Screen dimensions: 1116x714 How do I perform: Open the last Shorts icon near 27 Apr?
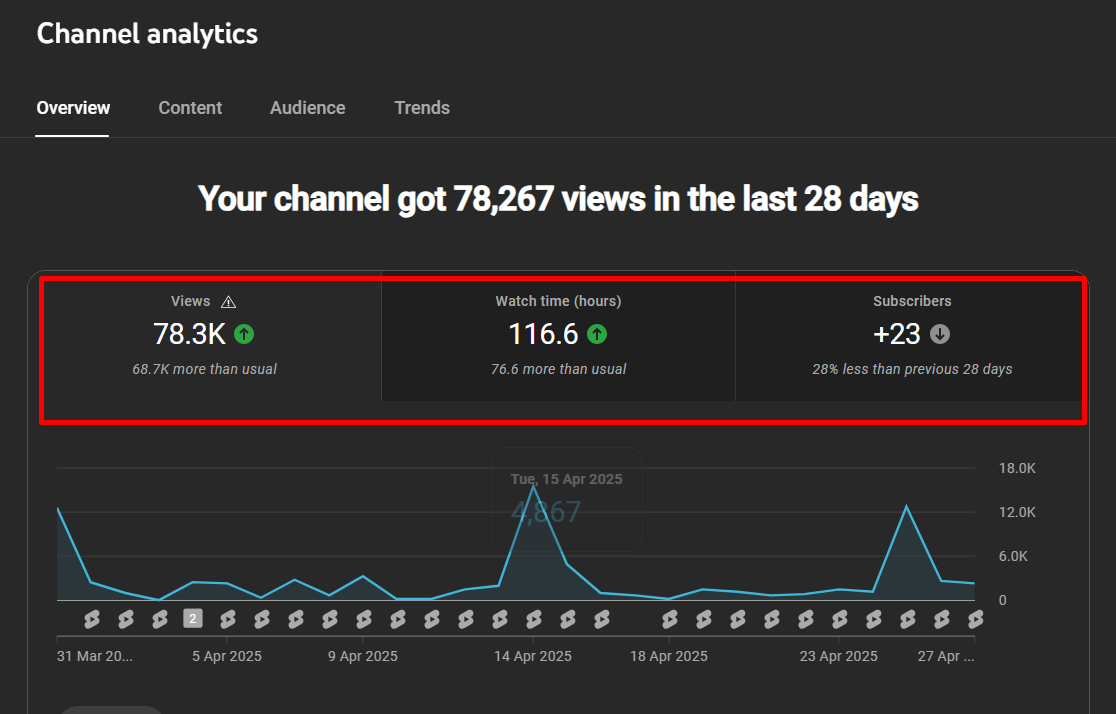coord(975,619)
